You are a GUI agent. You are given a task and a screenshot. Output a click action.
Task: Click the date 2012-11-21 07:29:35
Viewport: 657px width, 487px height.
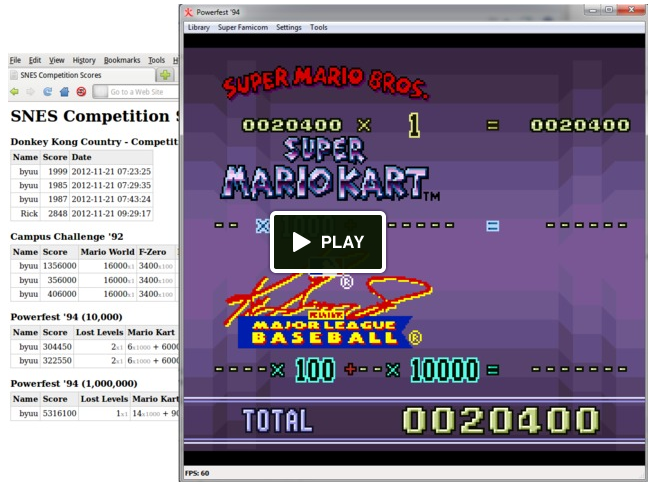coord(111,185)
